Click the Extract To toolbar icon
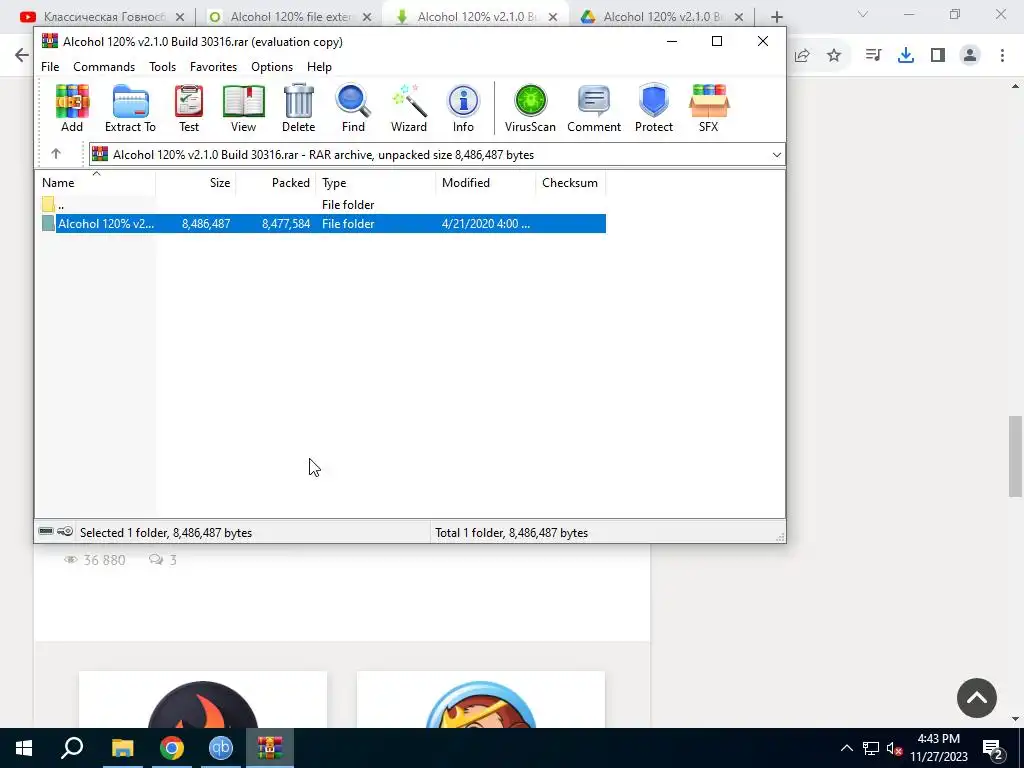 [131, 108]
